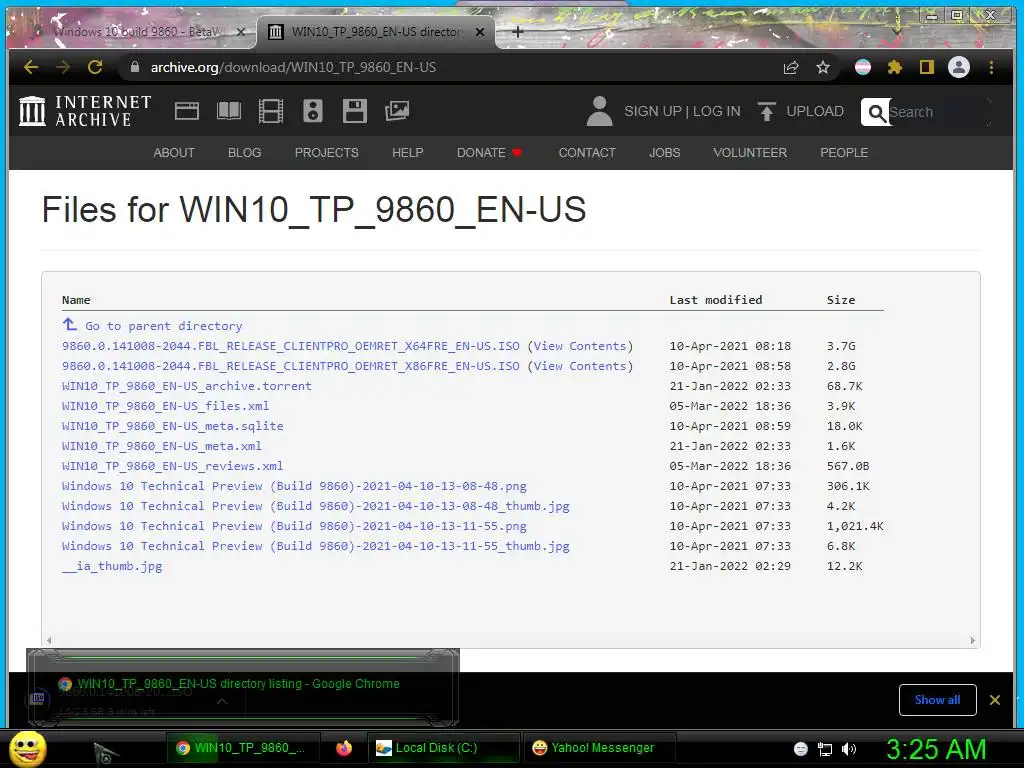
Task: Click the browser forward arrow
Action: pyautogui.click(x=63, y=67)
